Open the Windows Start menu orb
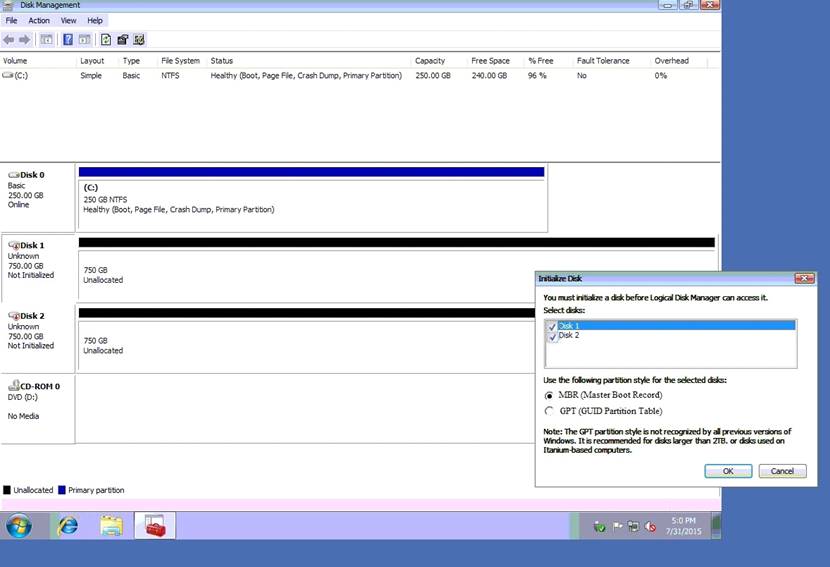The image size is (830, 567). tap(19, 525)
